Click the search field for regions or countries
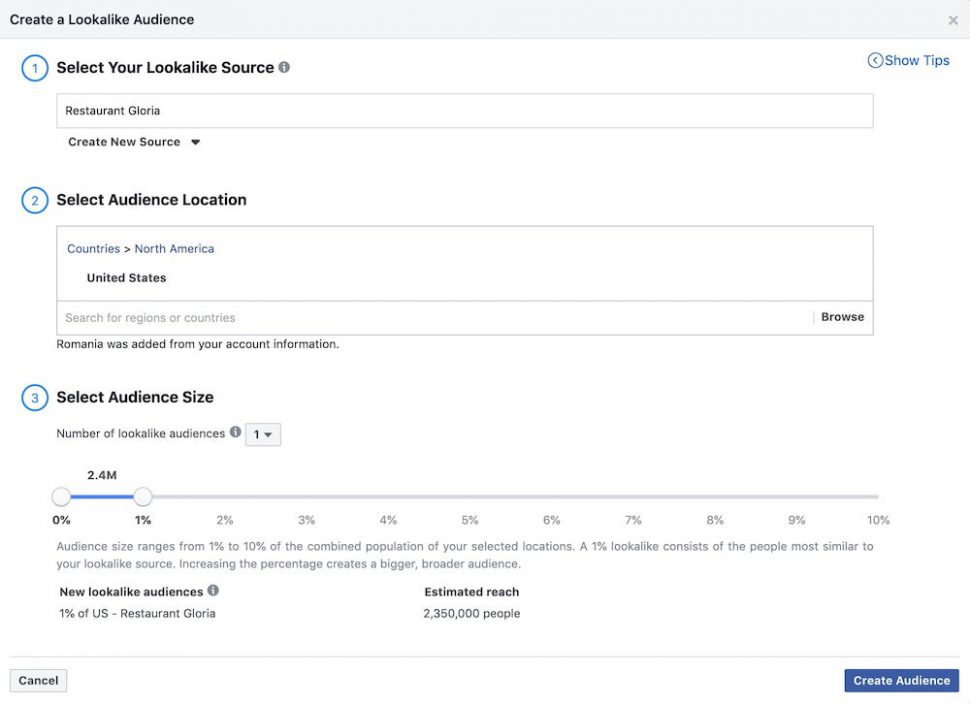970x704 pixels. [x=400, y=316]
